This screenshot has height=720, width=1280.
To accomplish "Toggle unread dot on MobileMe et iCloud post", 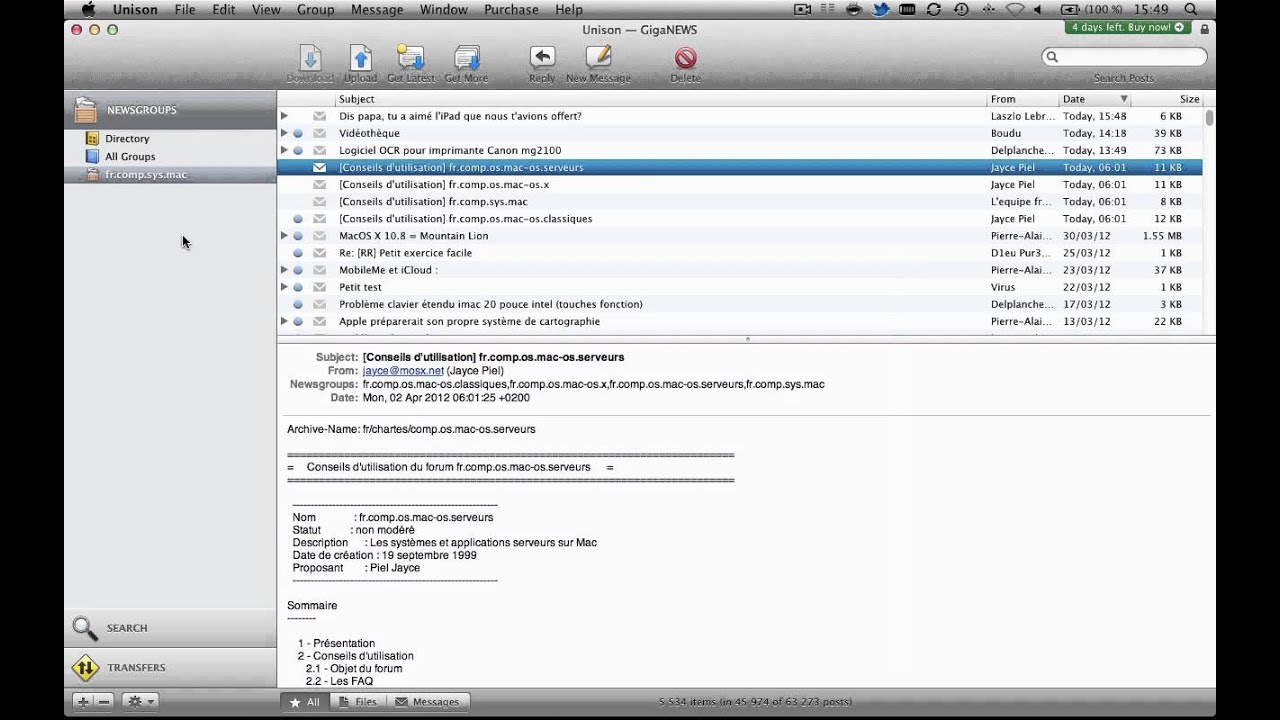I will coord(298,270).
